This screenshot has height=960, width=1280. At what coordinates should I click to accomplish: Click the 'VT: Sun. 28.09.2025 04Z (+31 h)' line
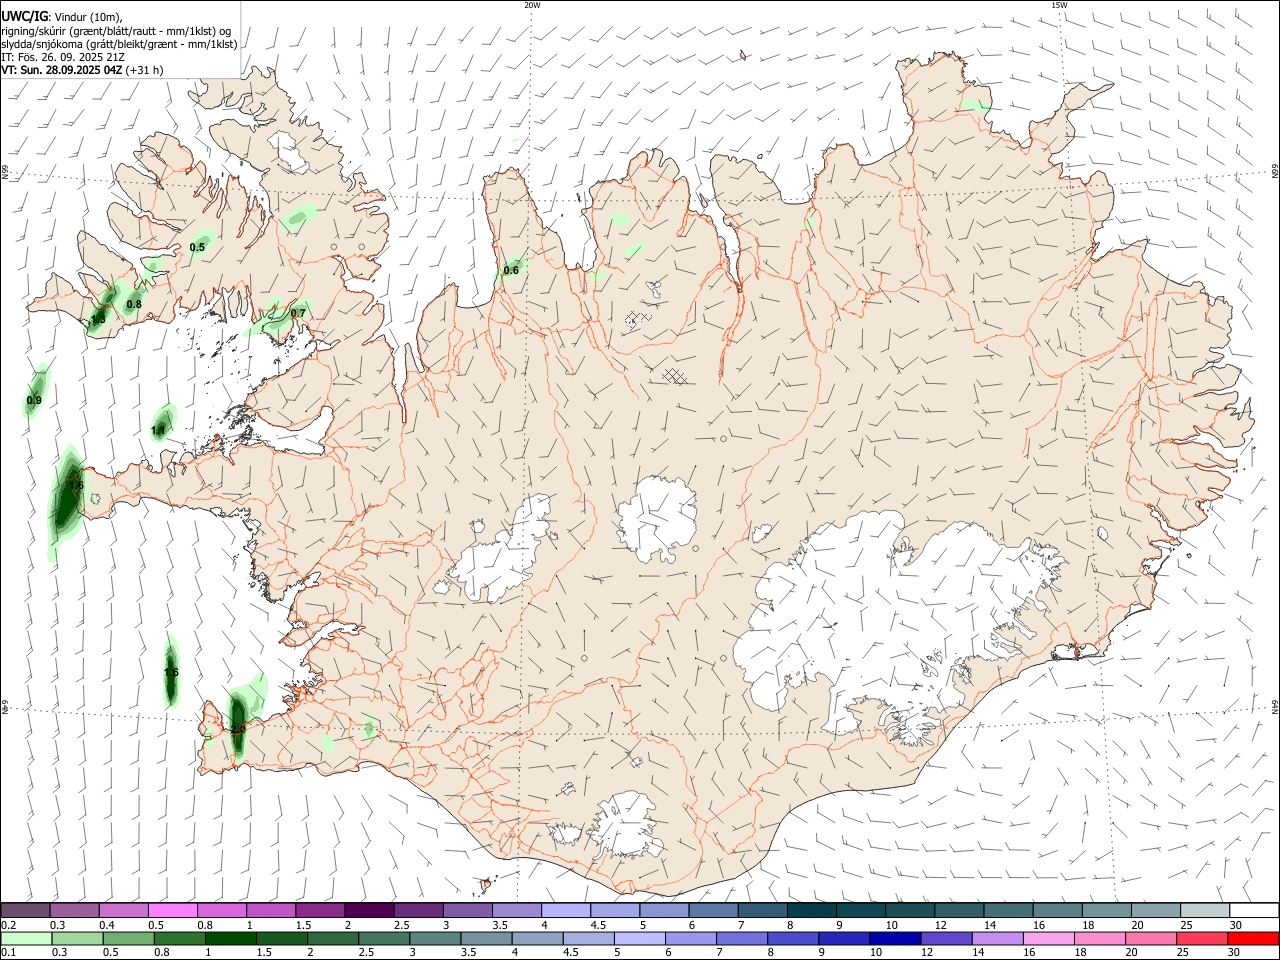click(82, 70)
